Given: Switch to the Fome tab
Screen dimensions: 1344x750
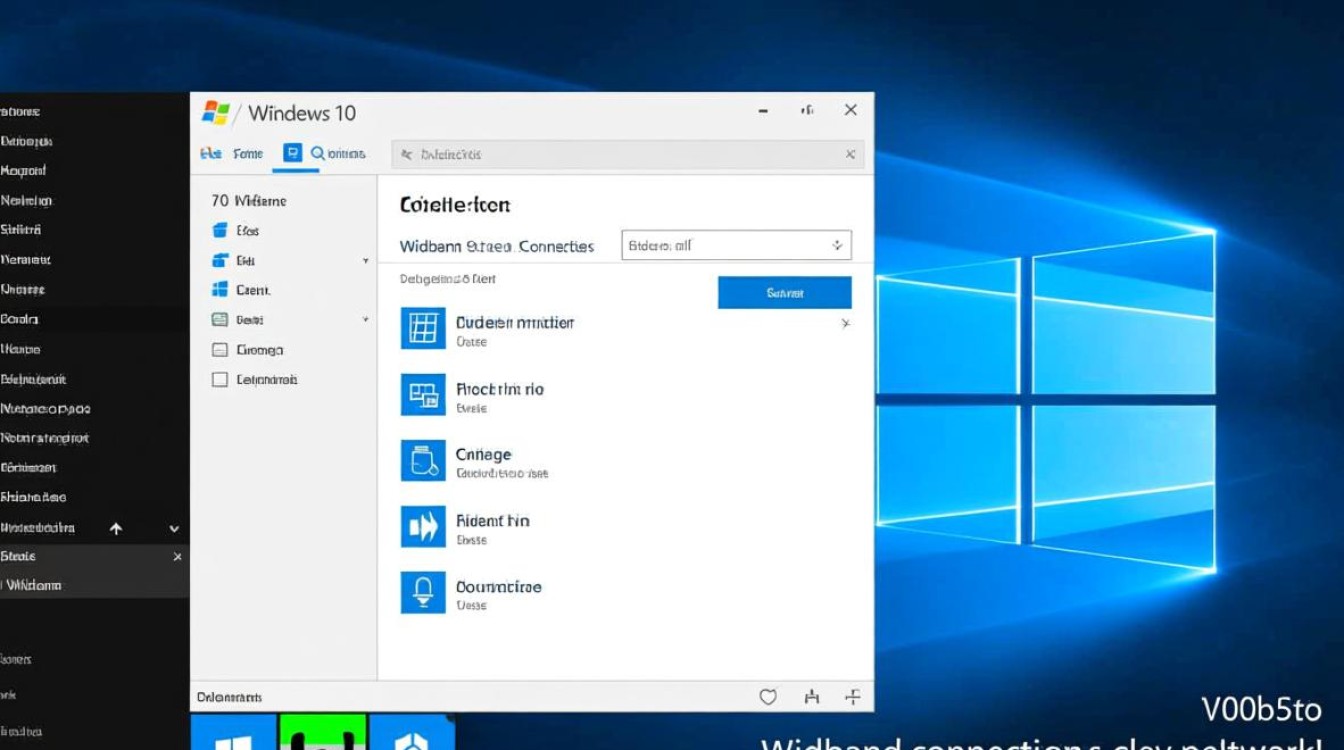Looking at the screenshot, I should (248, 154).
